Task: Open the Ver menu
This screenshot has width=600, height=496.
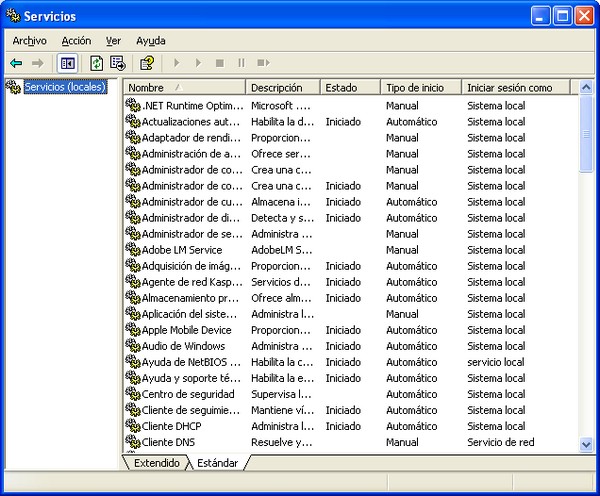Action: 113,41
